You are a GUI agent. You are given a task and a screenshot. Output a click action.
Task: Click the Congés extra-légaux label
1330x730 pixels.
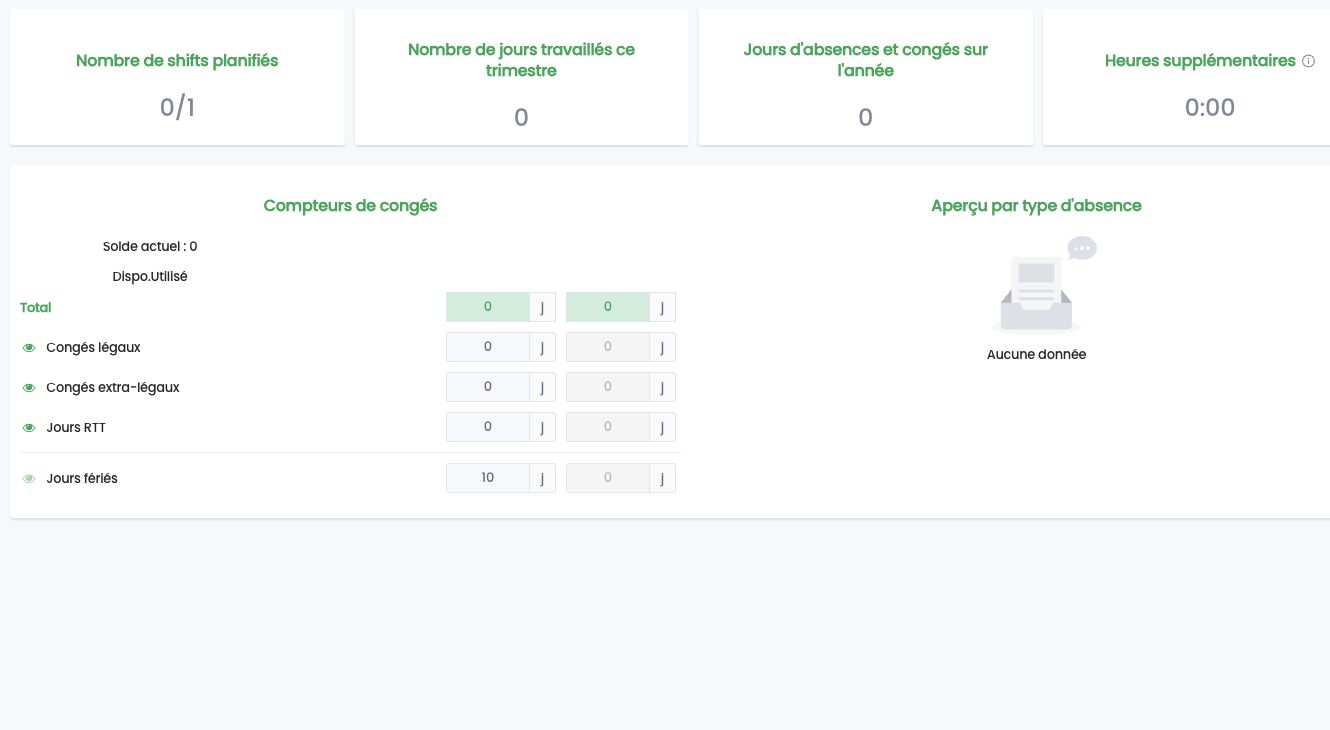(113, 388)
